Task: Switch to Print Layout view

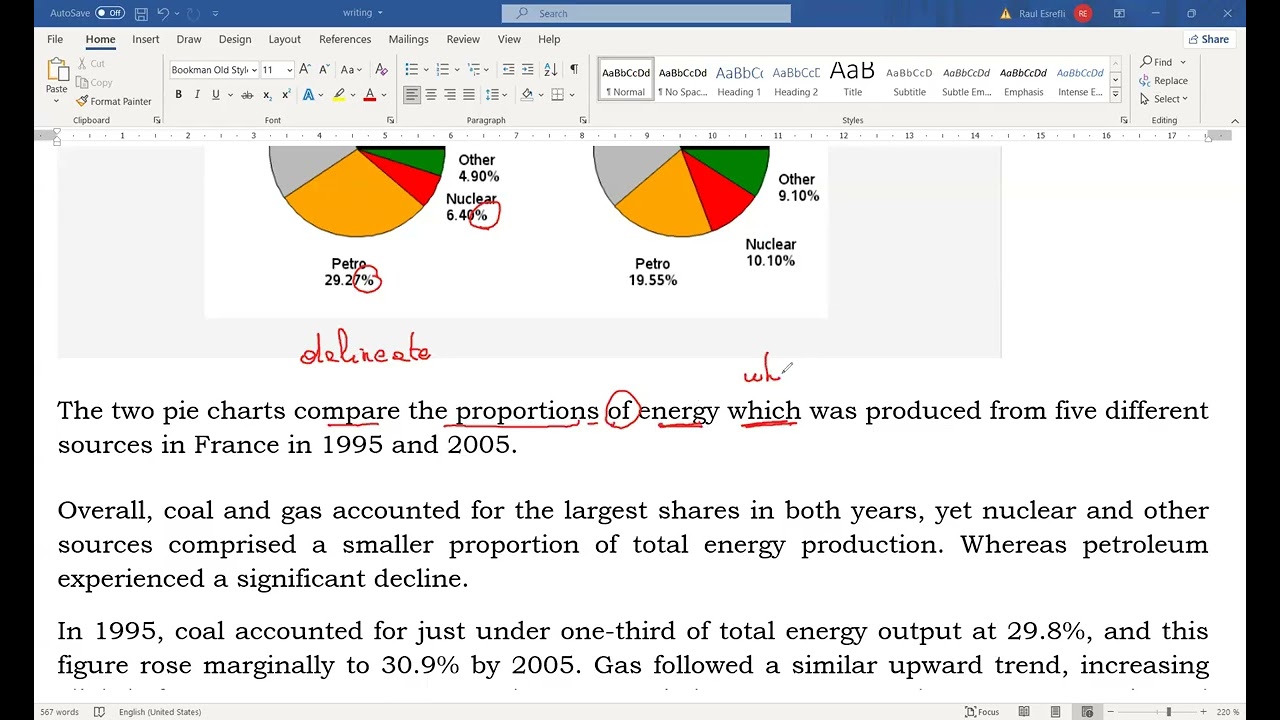Action: pos(1055,711)
